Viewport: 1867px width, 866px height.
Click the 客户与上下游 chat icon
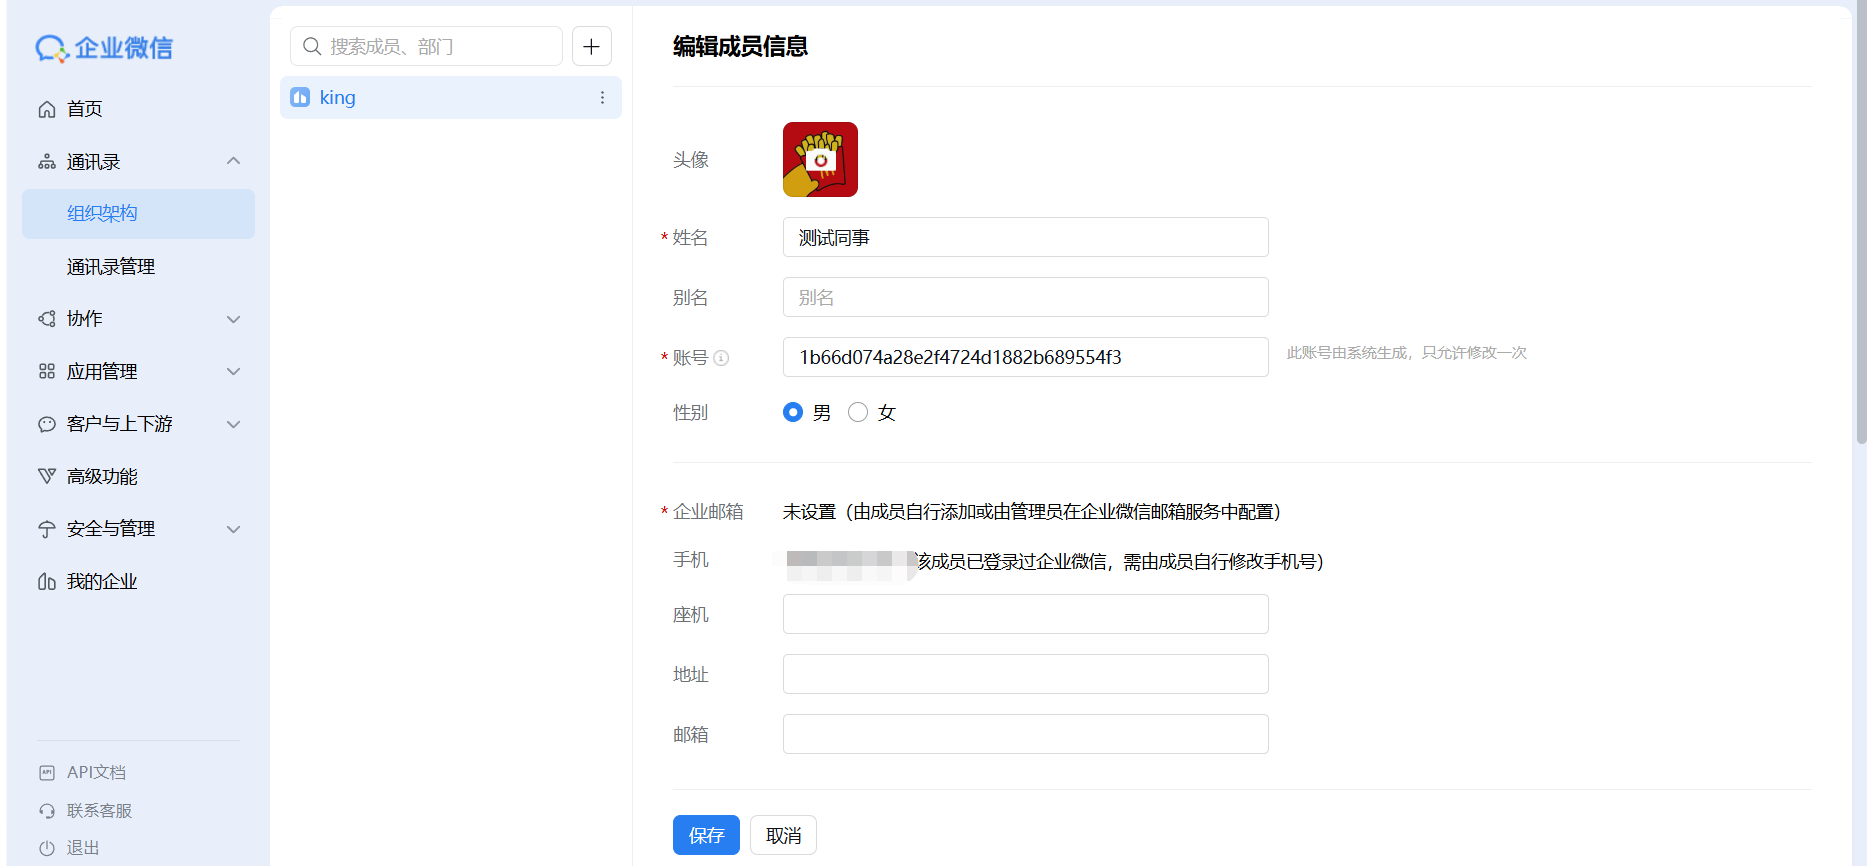47,424
